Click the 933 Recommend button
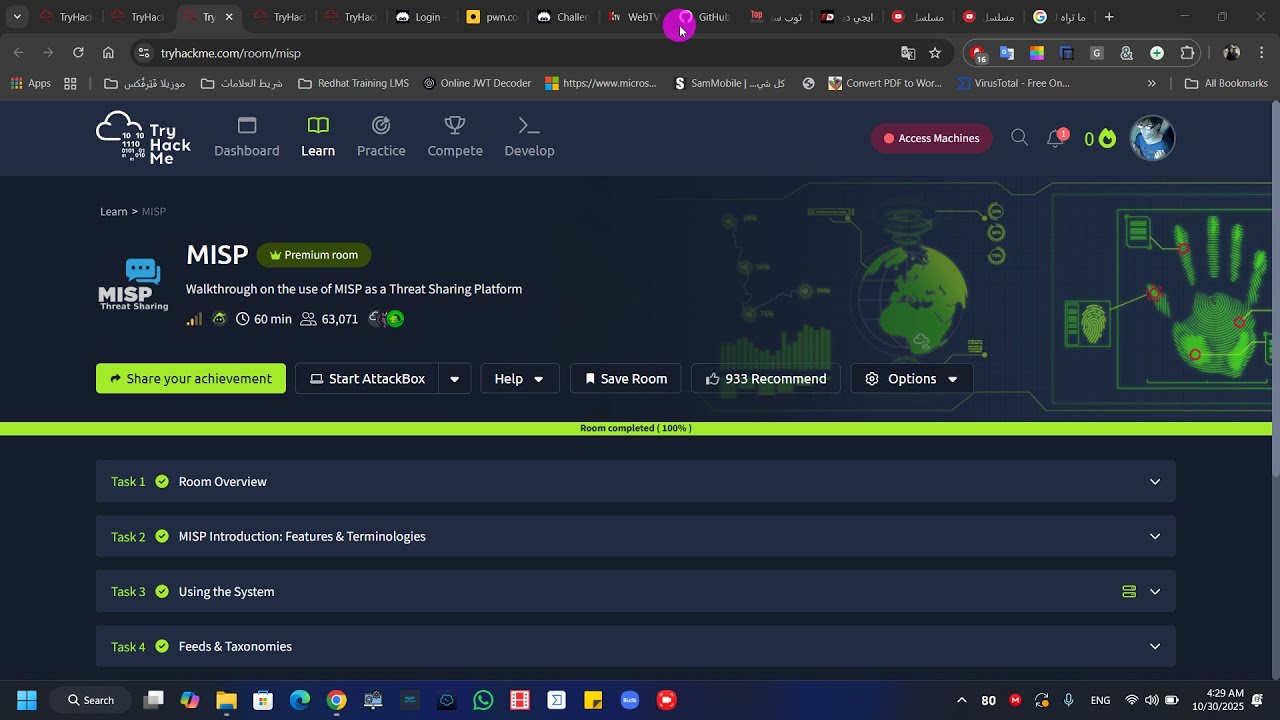 [766, 379]
